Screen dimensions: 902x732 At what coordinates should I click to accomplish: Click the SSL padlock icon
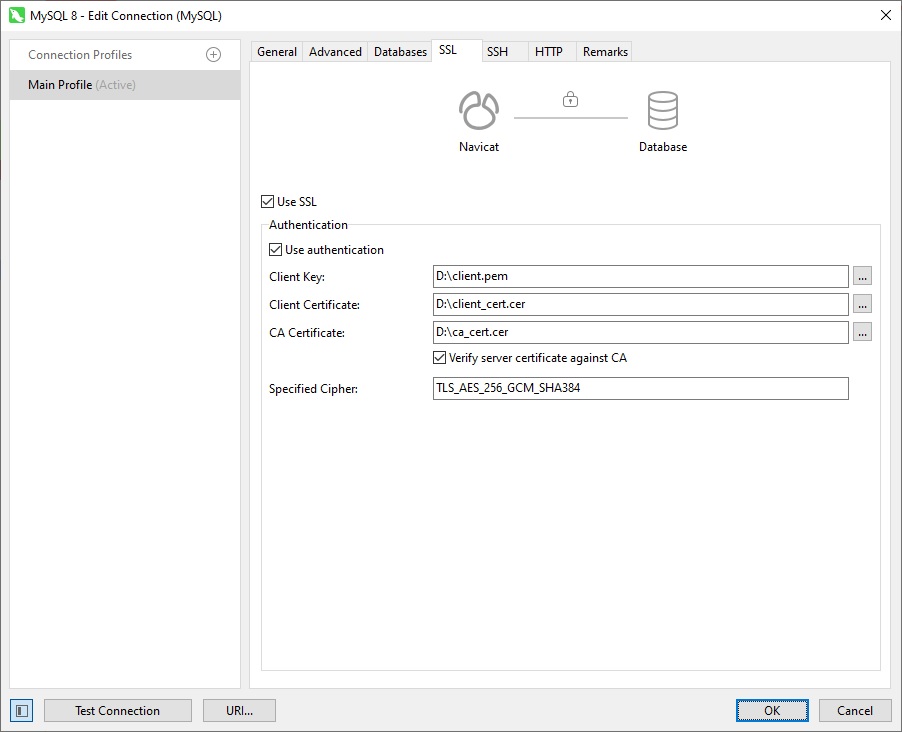(570, 100)
